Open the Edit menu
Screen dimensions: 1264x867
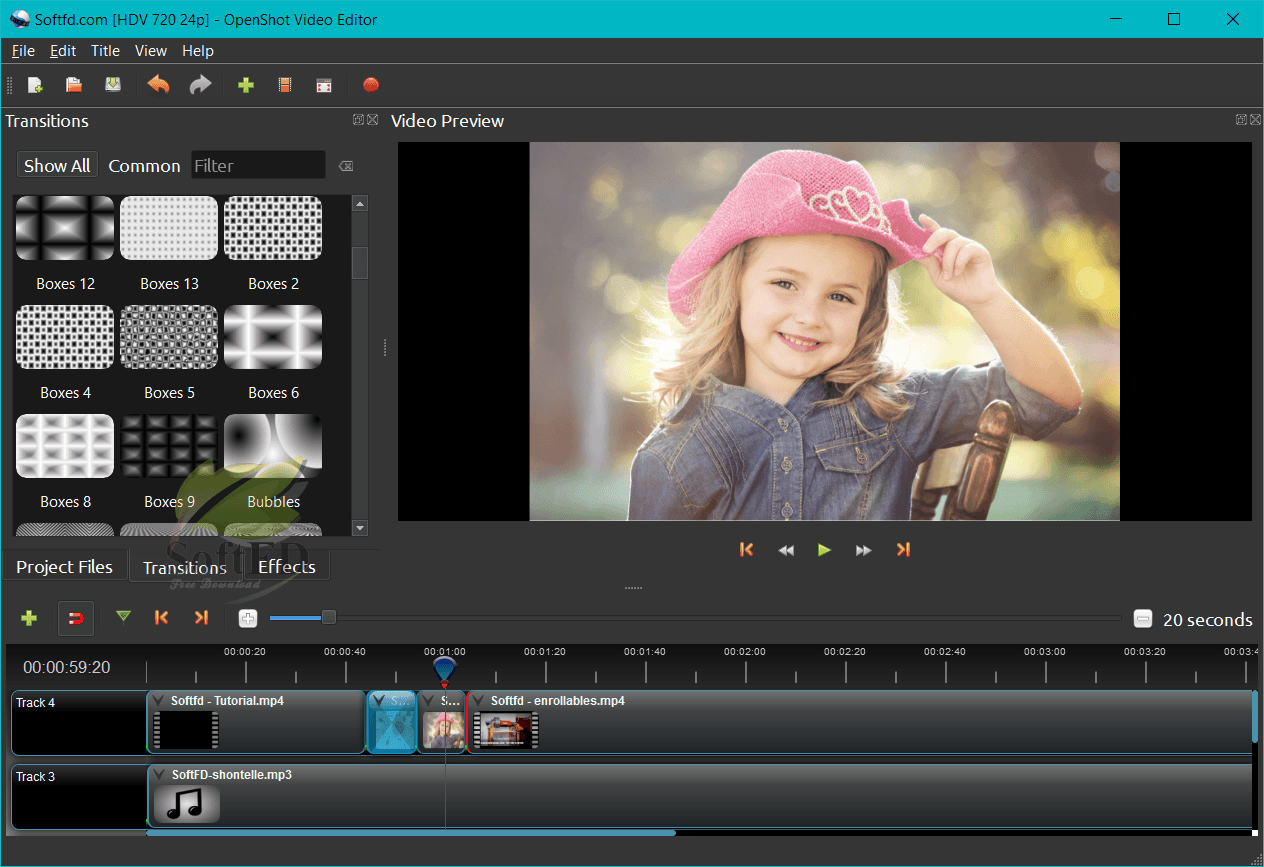click(63, 51)
